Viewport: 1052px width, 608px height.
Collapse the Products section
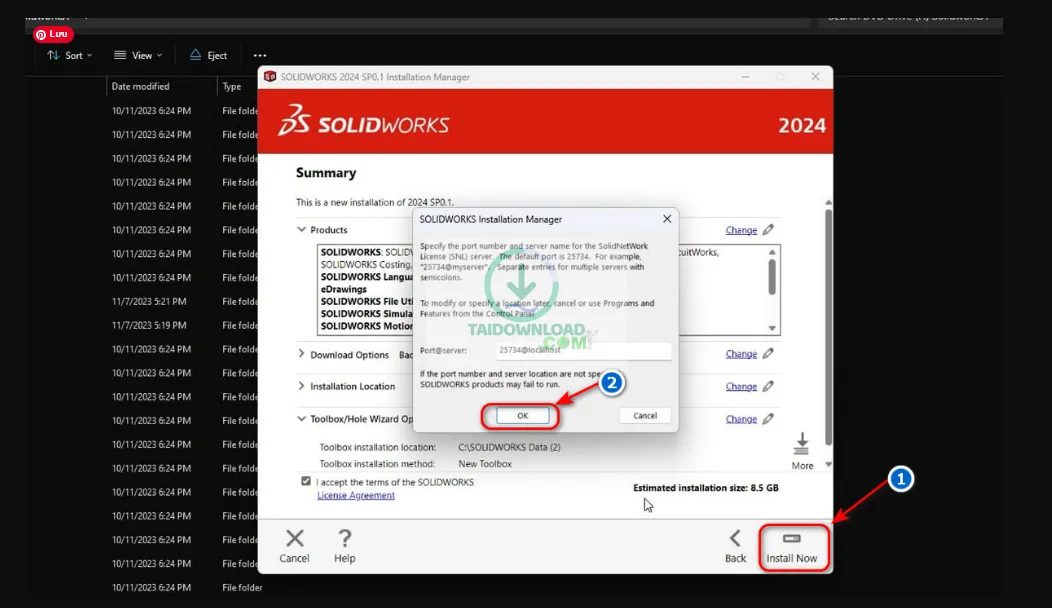pyautogui.click(x=300, y=229)
